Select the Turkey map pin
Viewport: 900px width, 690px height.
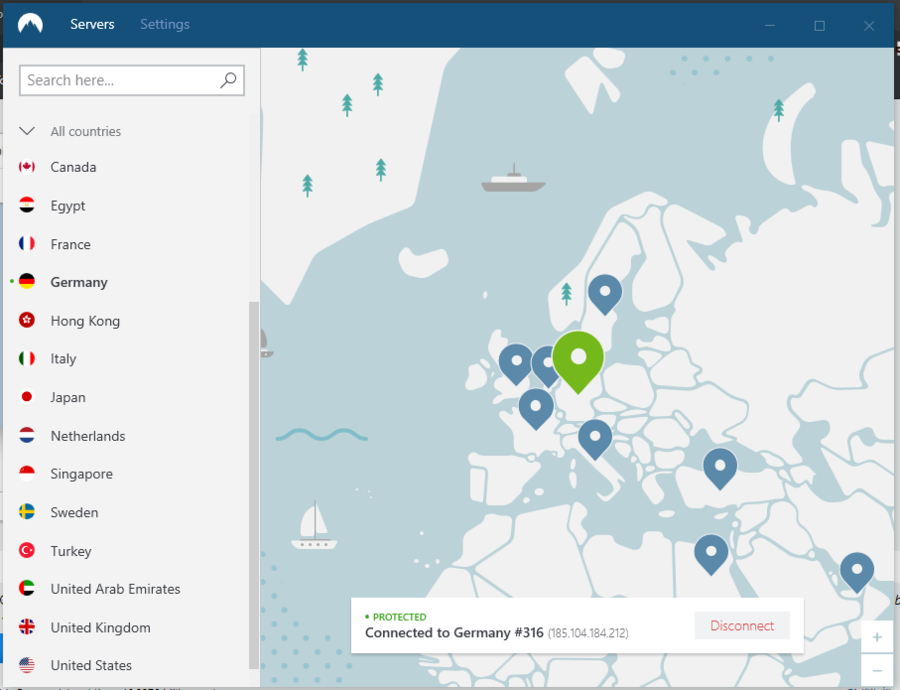(720, 468)
